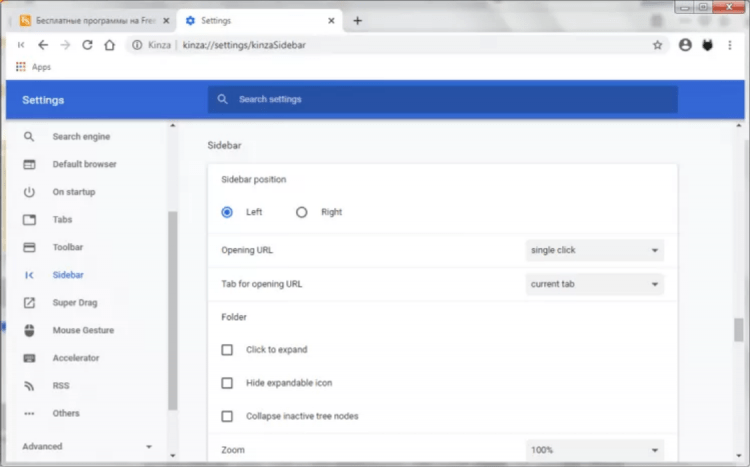This screenshot has width=750, height=467.
Task: Click the Search settings field
Action: pos(442,100)
